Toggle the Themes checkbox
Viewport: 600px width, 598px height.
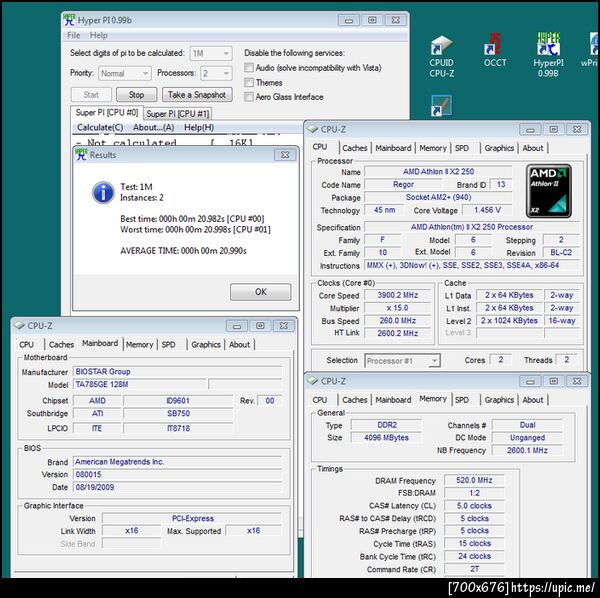point(249,82)
